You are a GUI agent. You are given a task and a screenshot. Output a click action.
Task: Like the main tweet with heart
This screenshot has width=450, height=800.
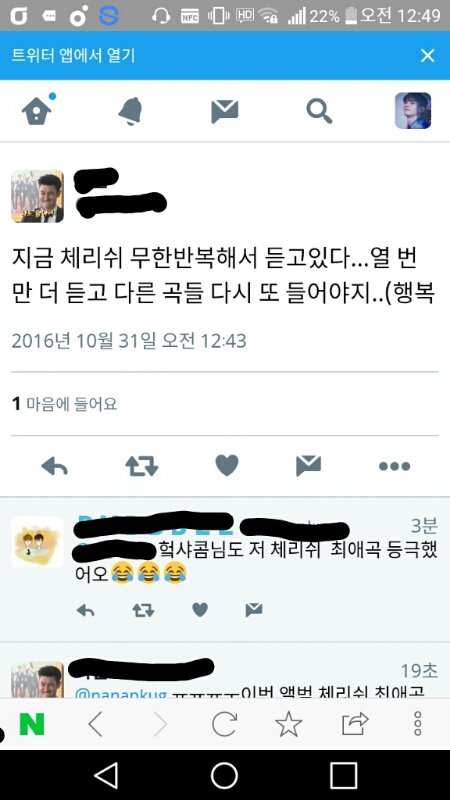(x=227, y=465)
